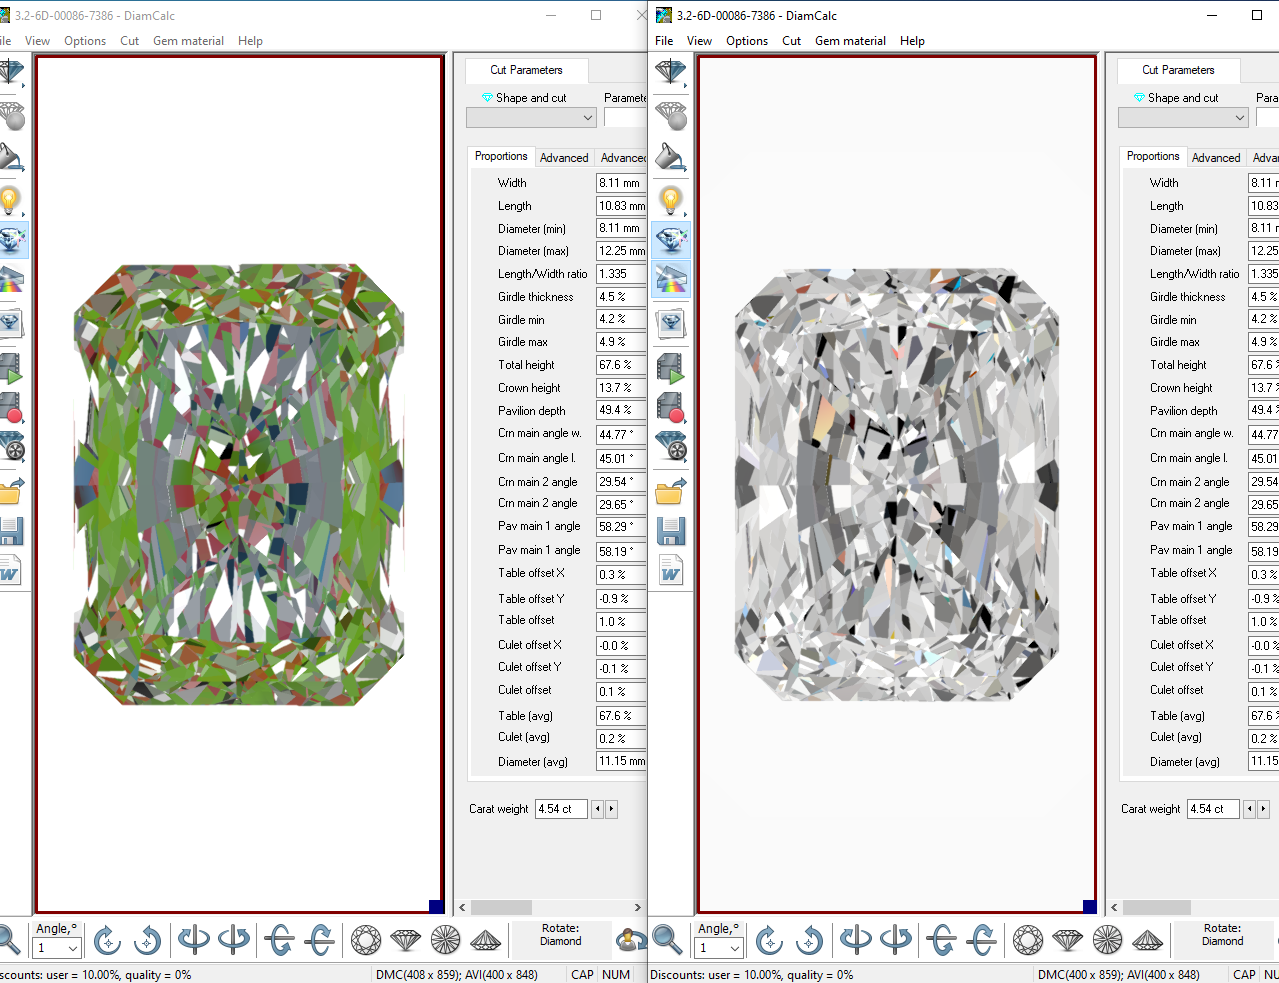Spin left about vertical axis in right window
The image size is (1279, 983).
point(855,940)
